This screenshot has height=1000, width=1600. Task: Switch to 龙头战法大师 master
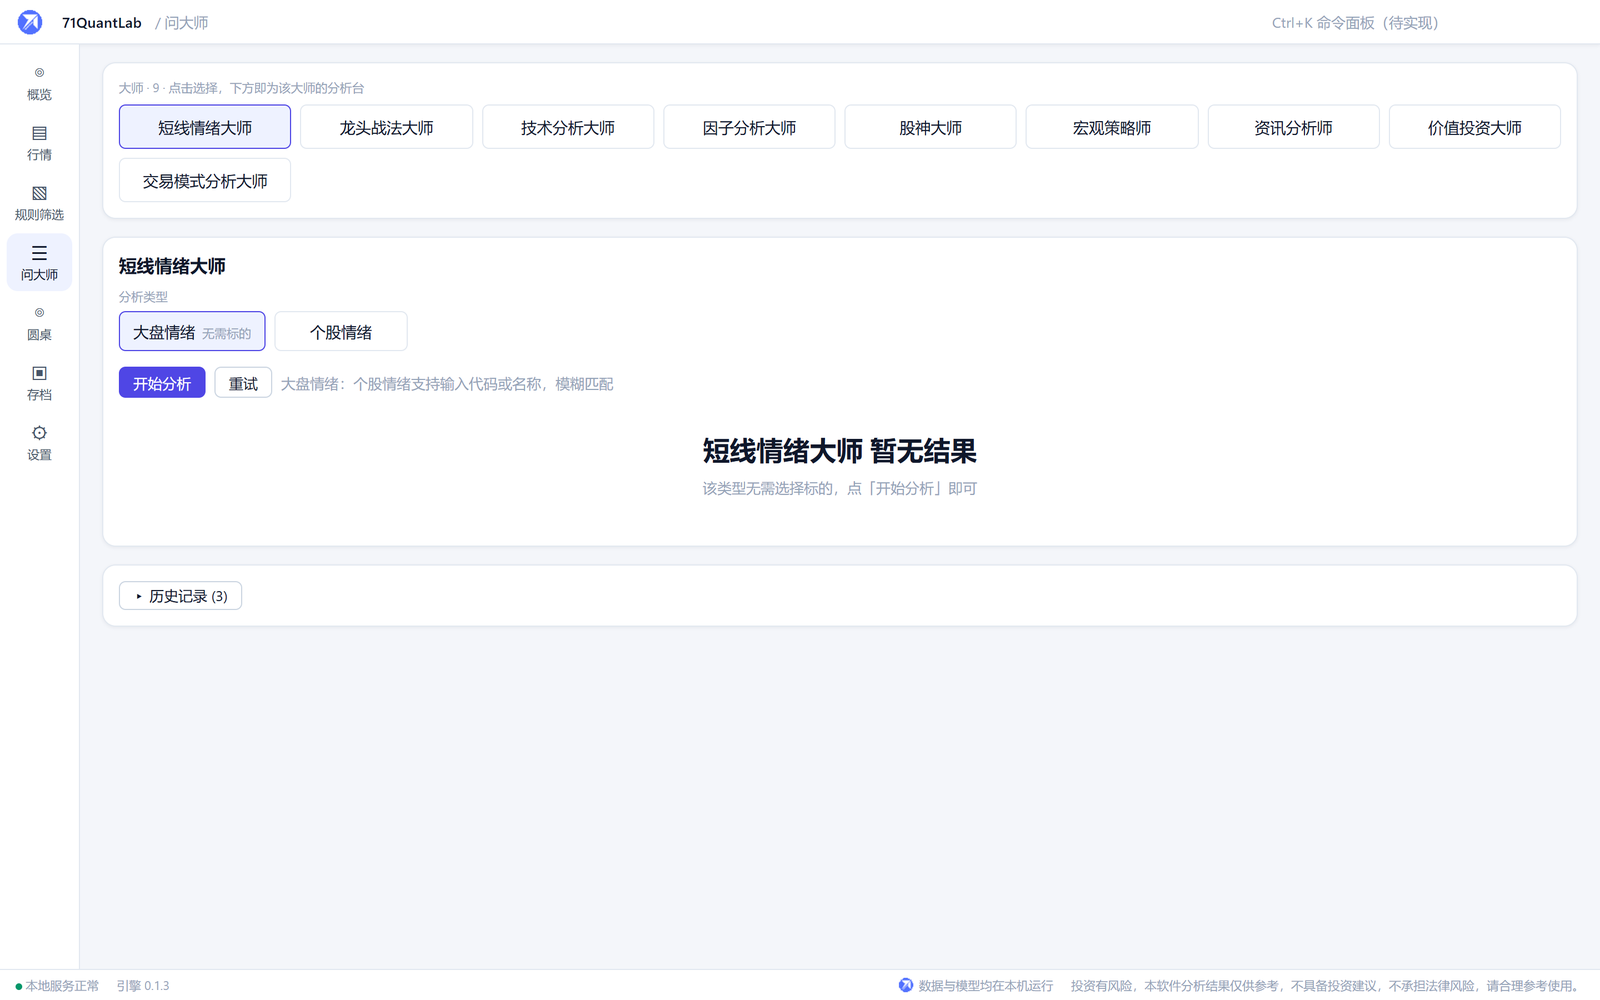pos(386,127)
